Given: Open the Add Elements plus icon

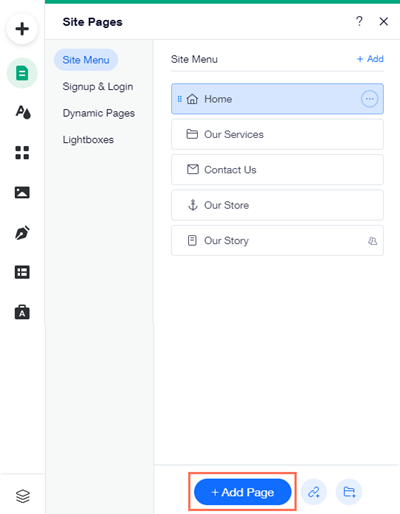Looking at the screenshot, I should 22,29.
